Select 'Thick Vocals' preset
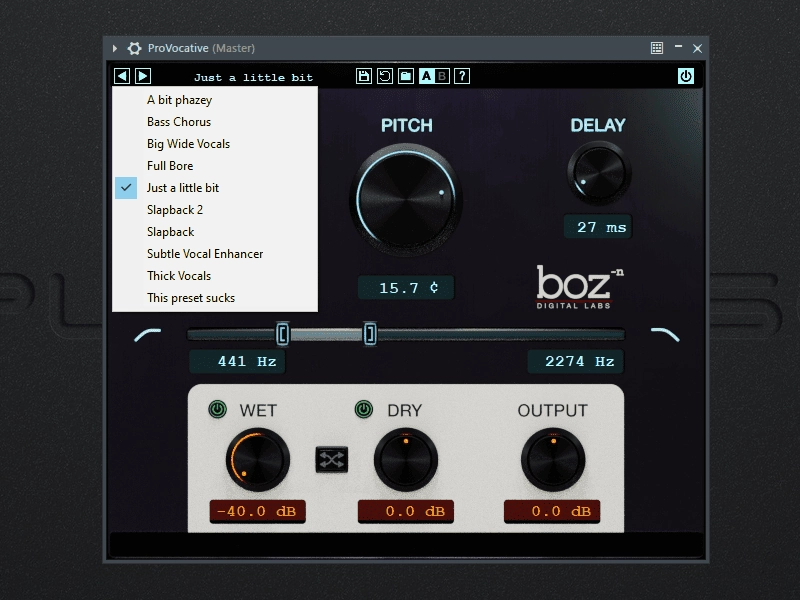 tap(215, 276)
